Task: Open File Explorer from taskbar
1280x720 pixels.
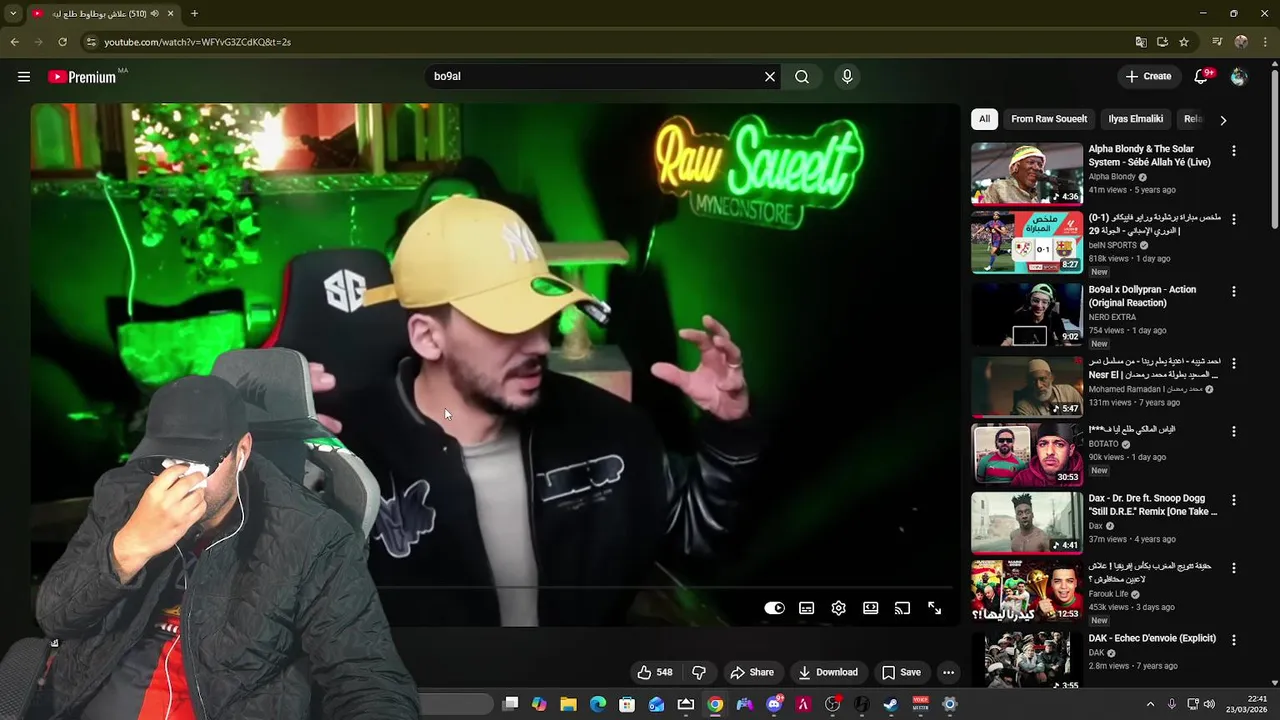Action: (x=568, y=704)
